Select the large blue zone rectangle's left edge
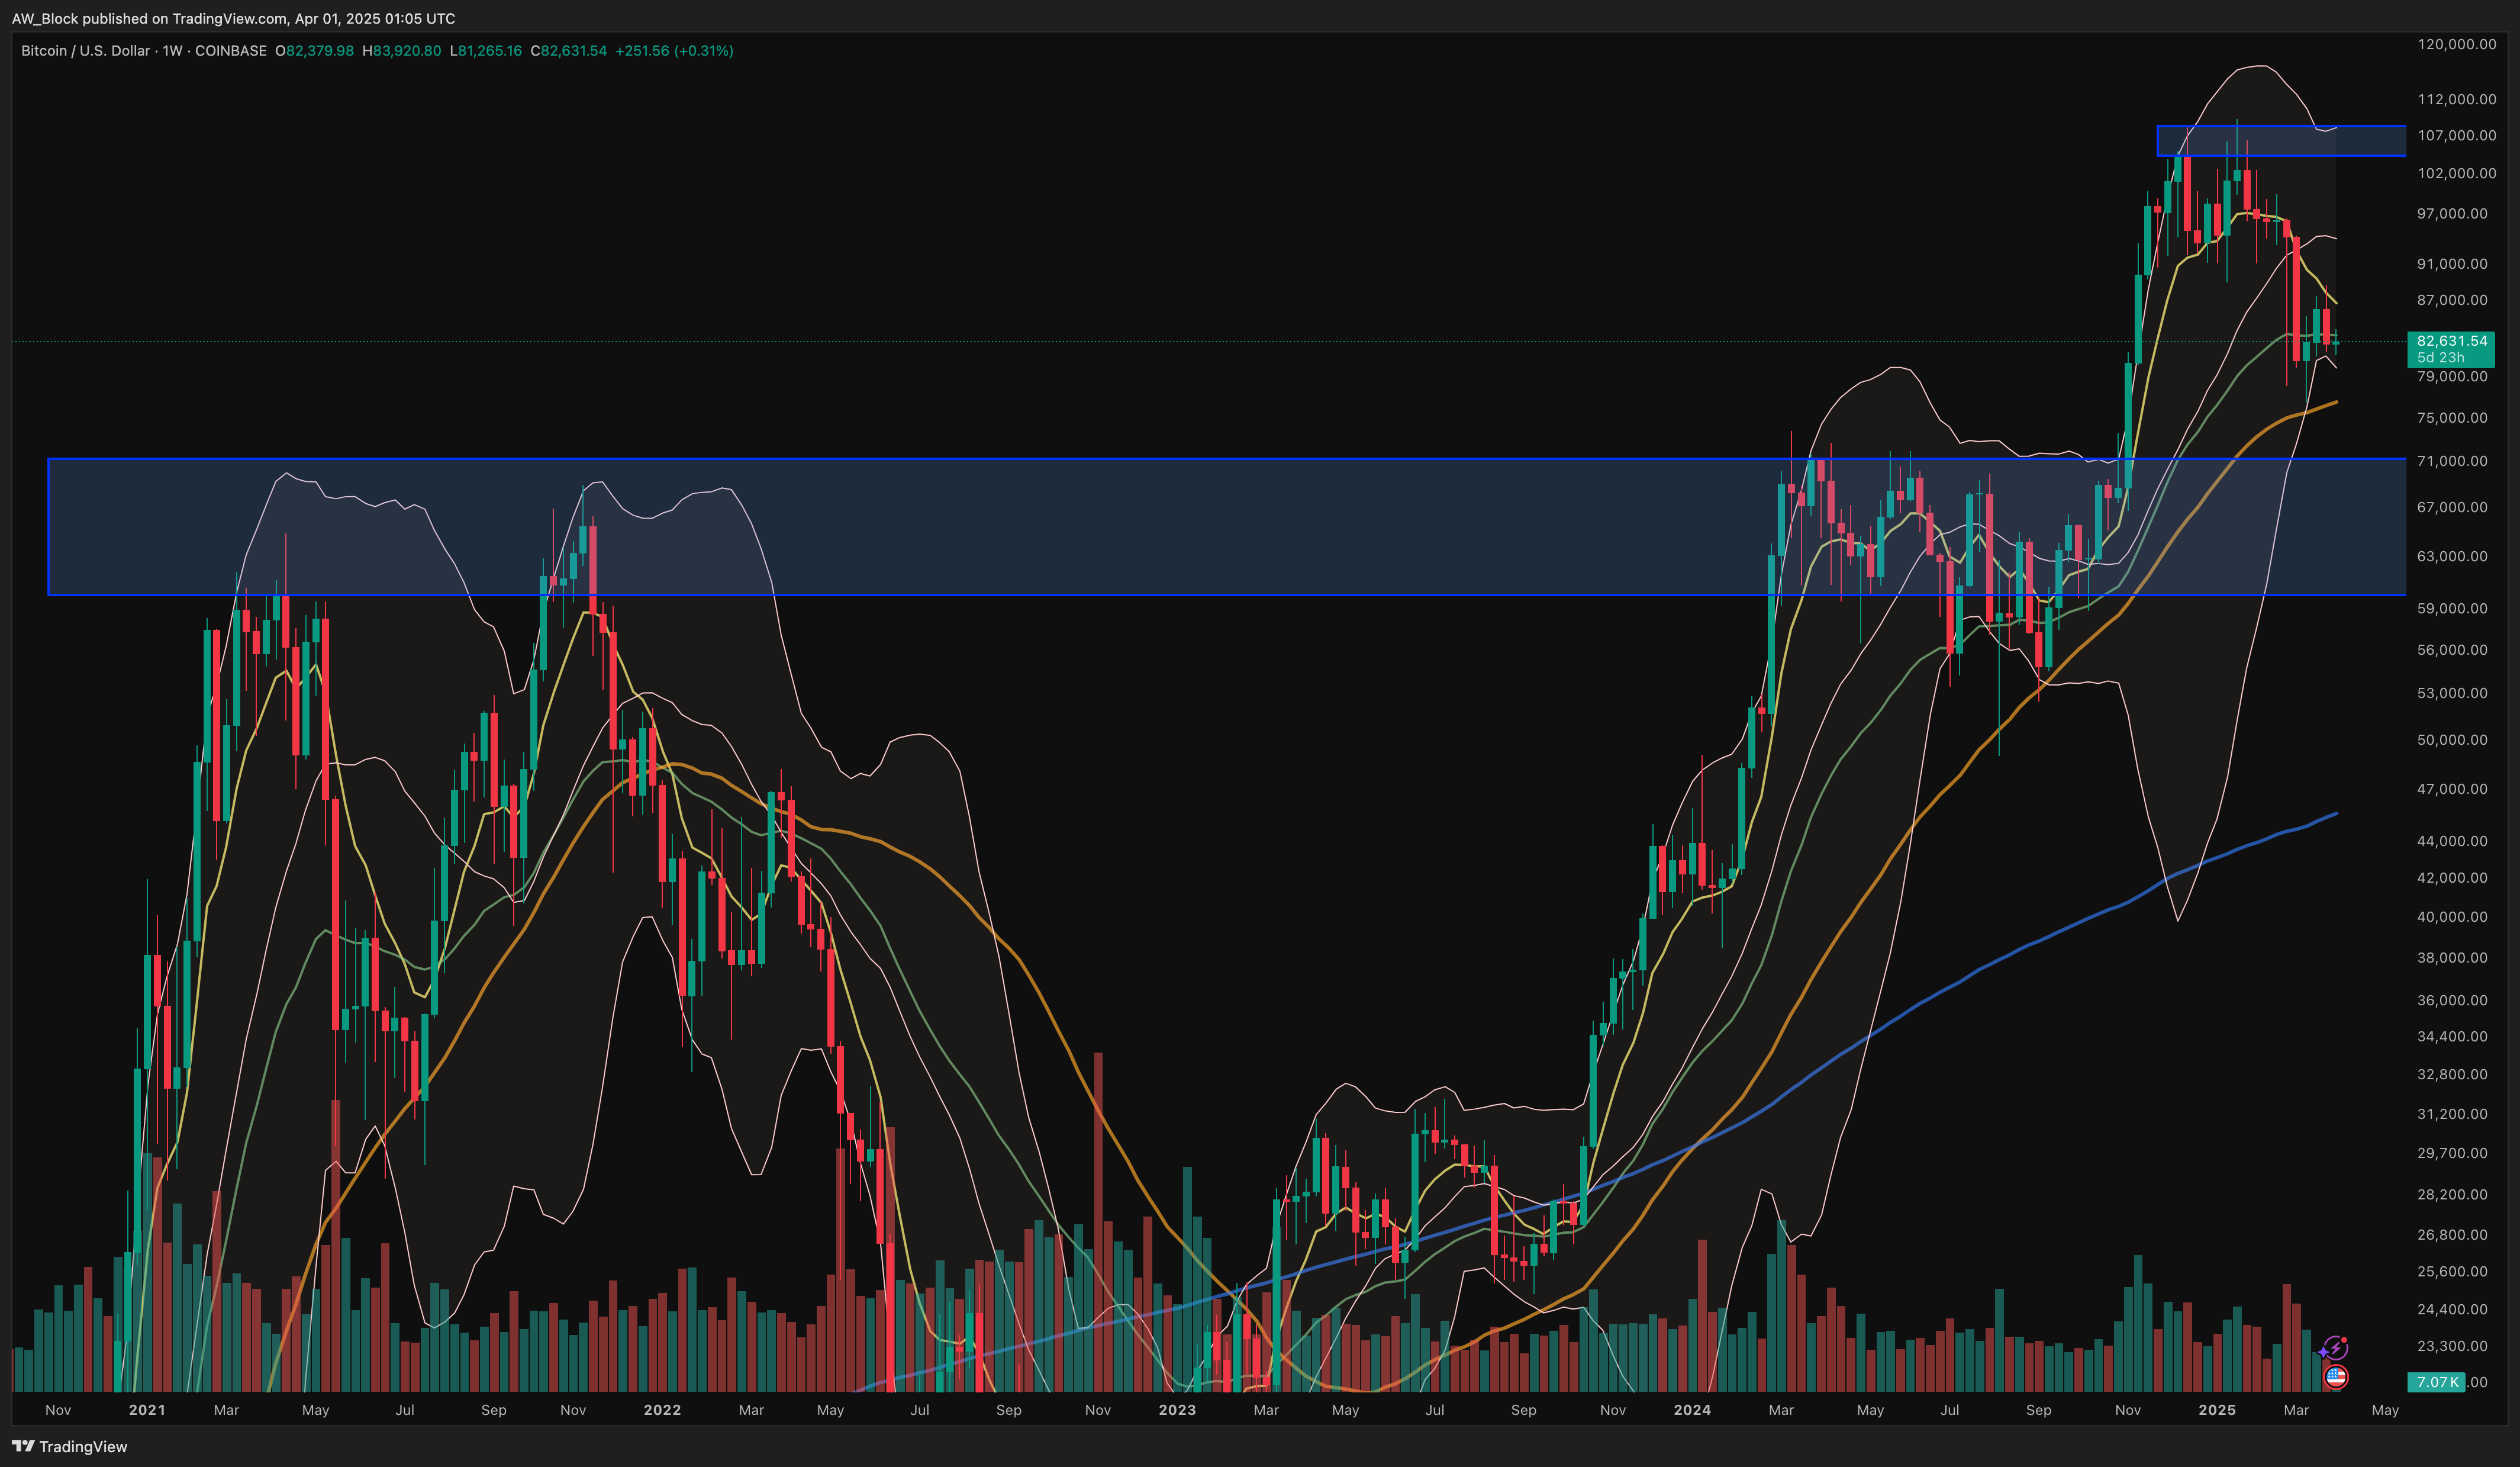The height and width of the screenshot is (1467, 2520). tap(49, 527)
